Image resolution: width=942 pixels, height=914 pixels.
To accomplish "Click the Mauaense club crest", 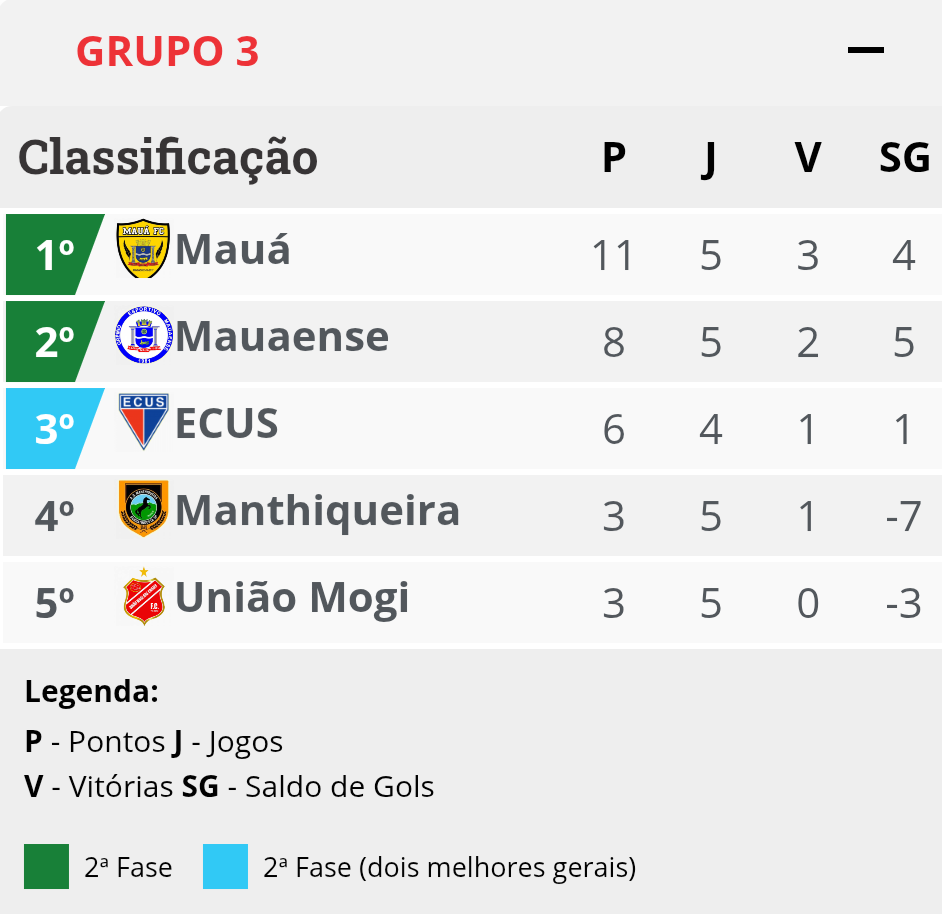I will 143,335.
